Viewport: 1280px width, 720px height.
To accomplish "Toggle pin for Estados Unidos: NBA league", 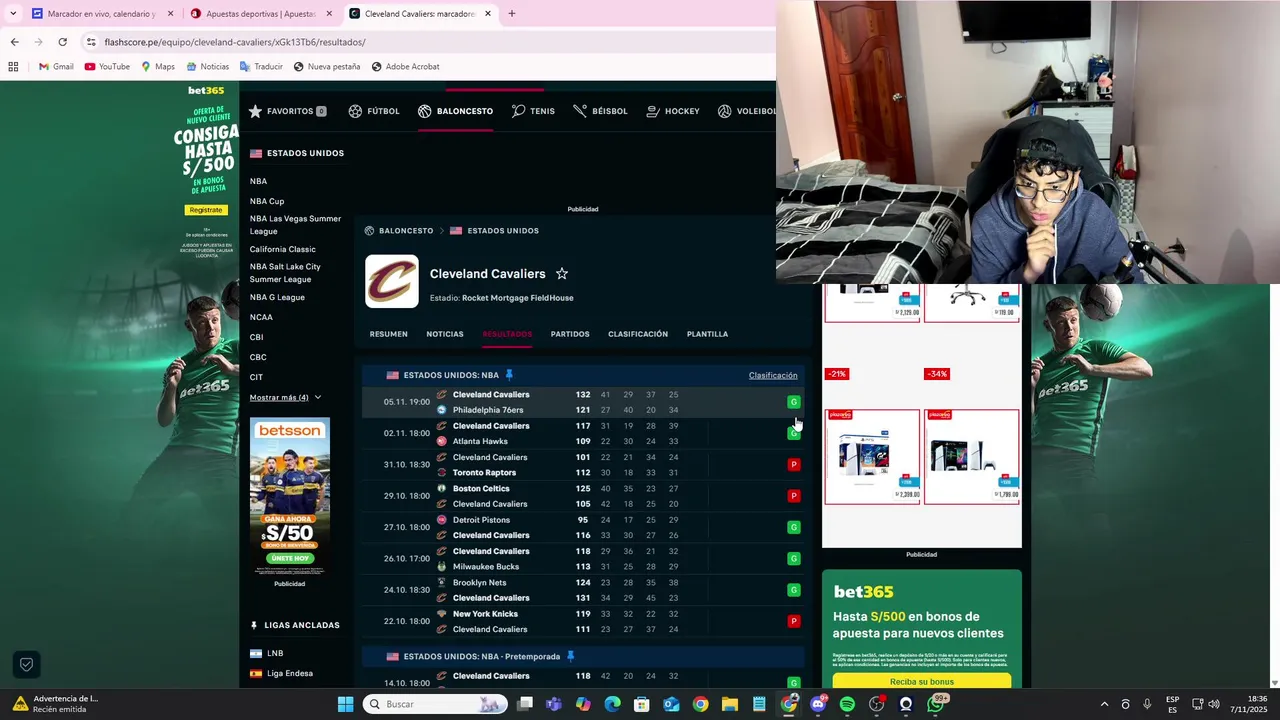I will 509,375.
